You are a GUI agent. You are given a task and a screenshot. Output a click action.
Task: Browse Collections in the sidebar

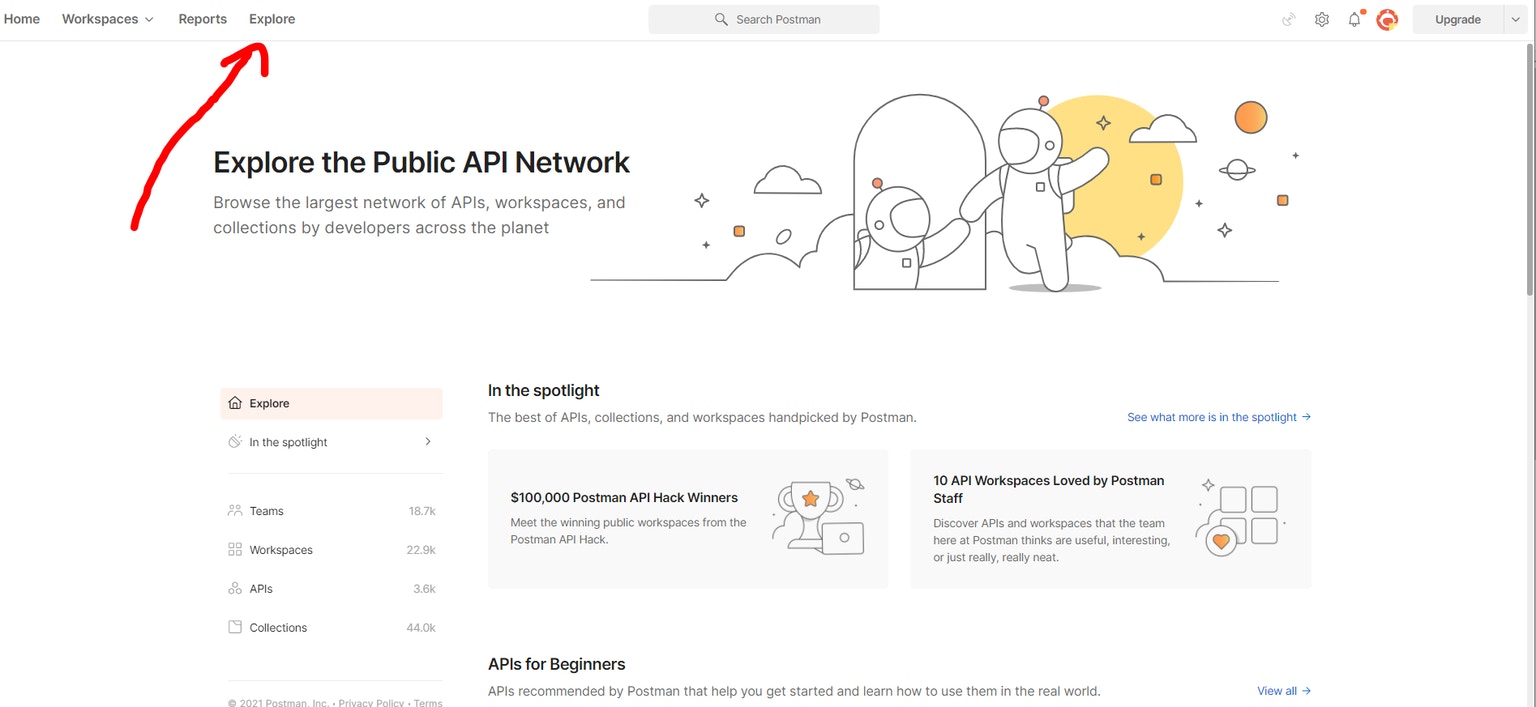pos(331,627)
